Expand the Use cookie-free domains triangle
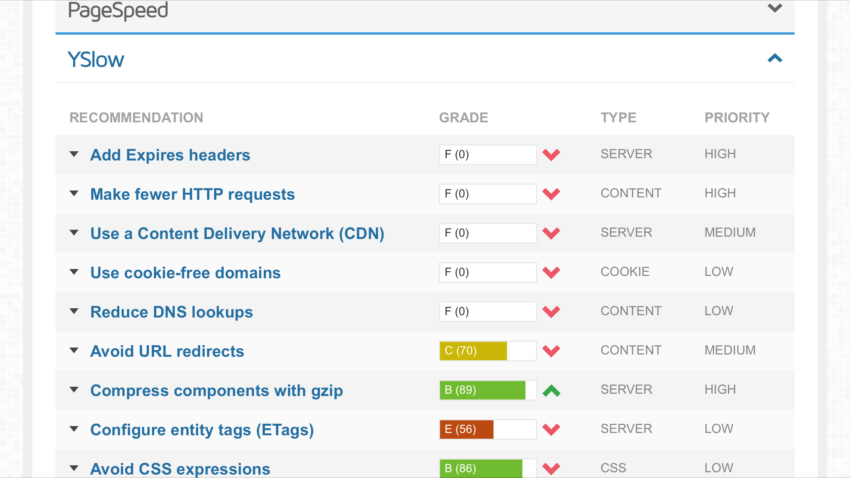This screenshot has width=850, height=478. [x=74, y=272]
